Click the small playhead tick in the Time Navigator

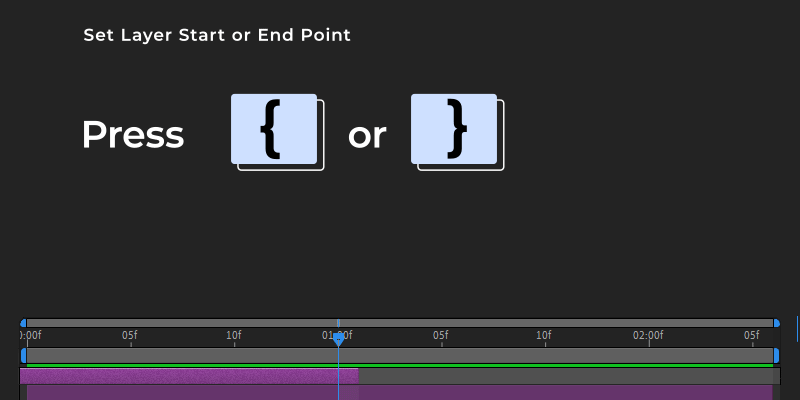(x=338, y=323)
